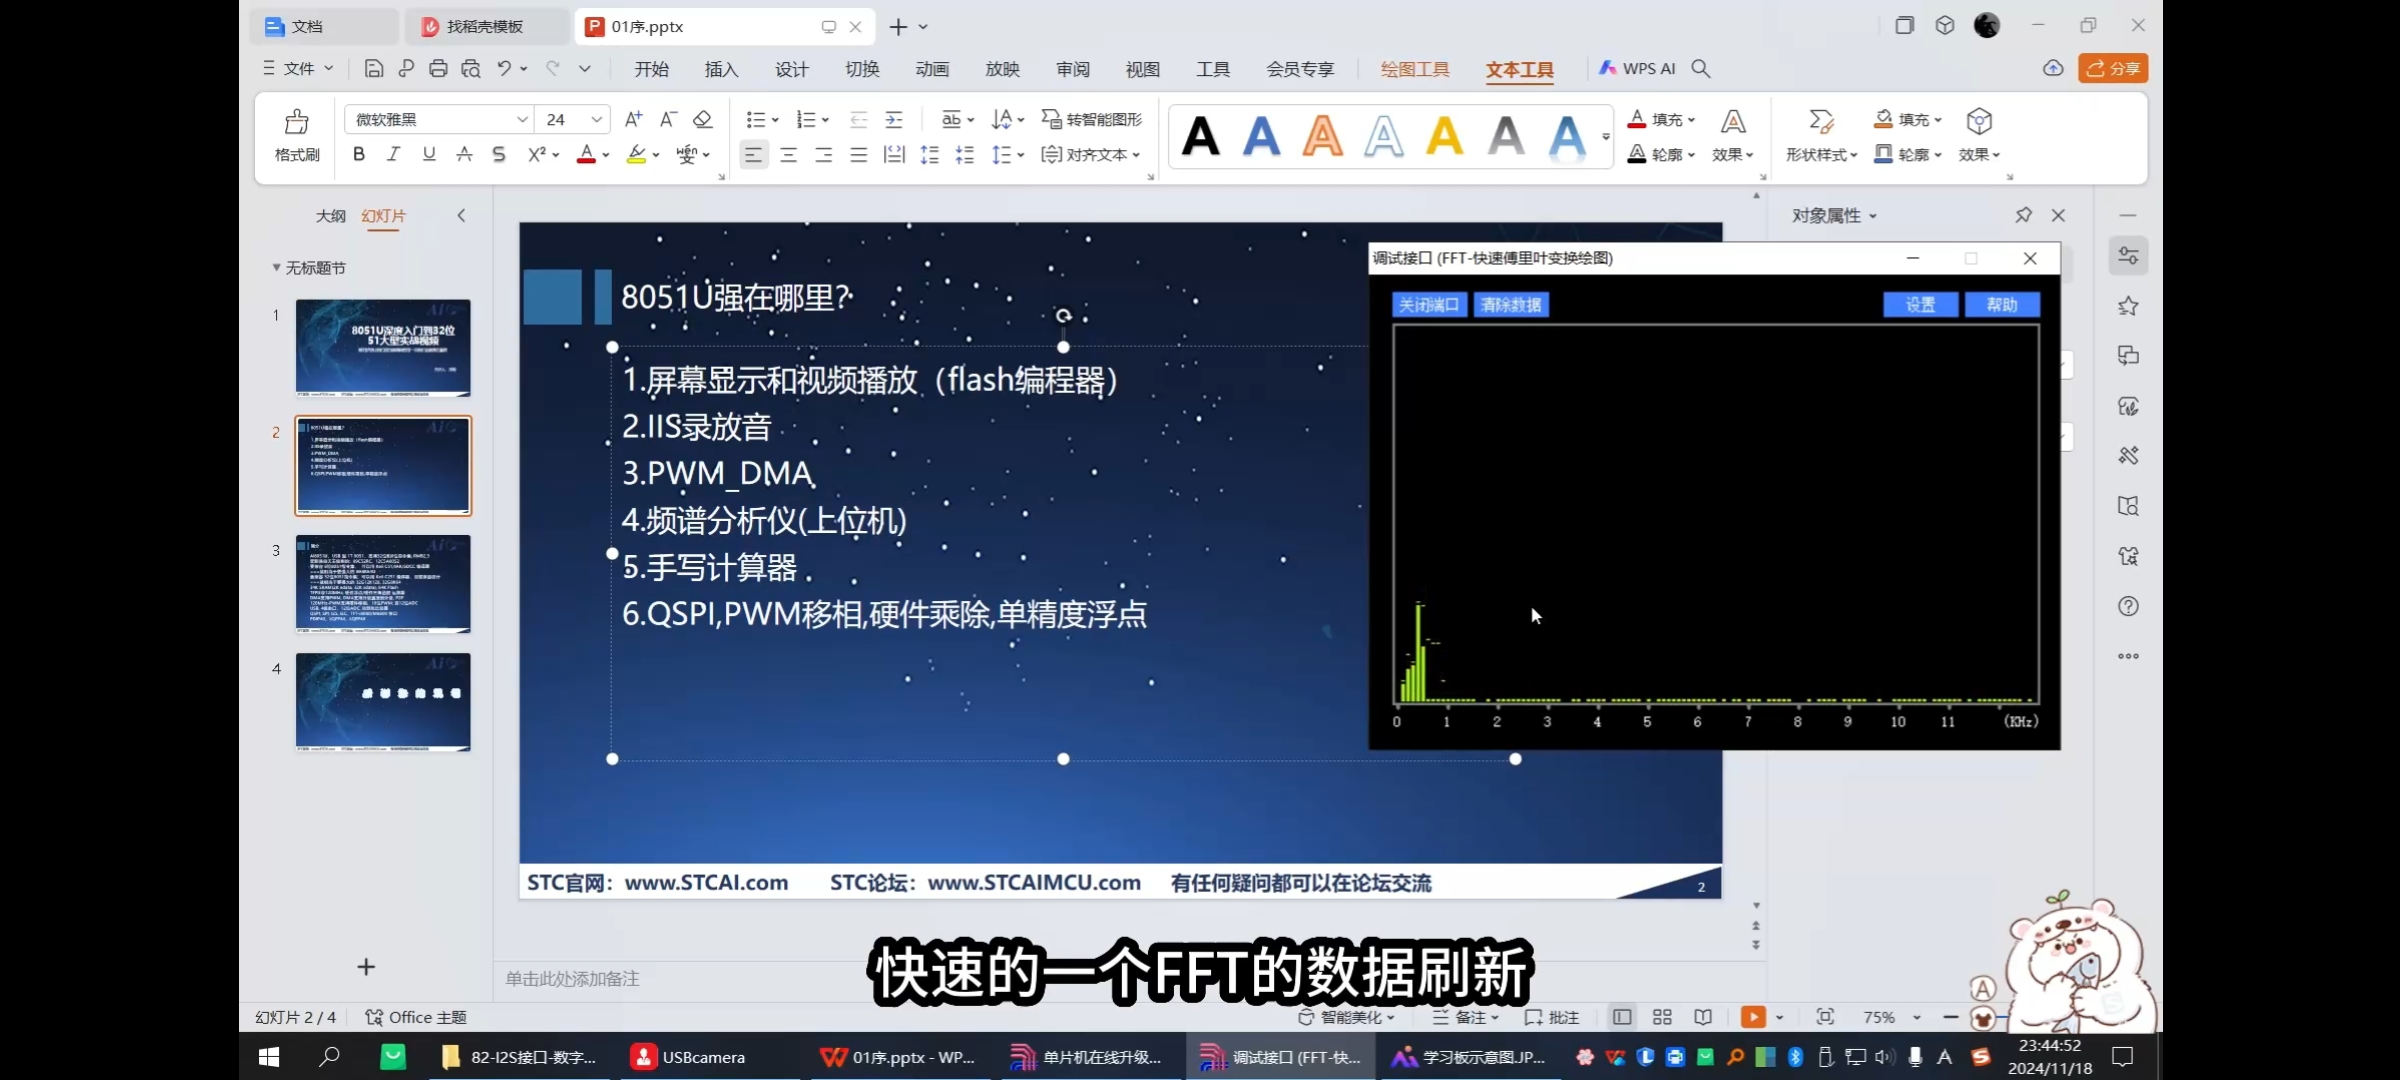Select slide 3 thumbnail
The image size is (2400, 1080).
[382, 584]
